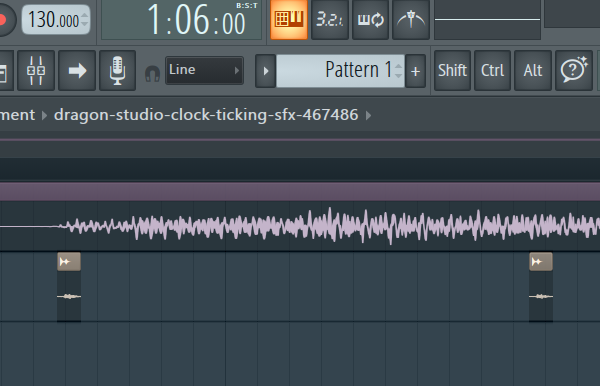This screenshot has height=386, width=600.
Task: Click the tempo 130.000 field
Action: pyautogui.click(x=56, y=20)
